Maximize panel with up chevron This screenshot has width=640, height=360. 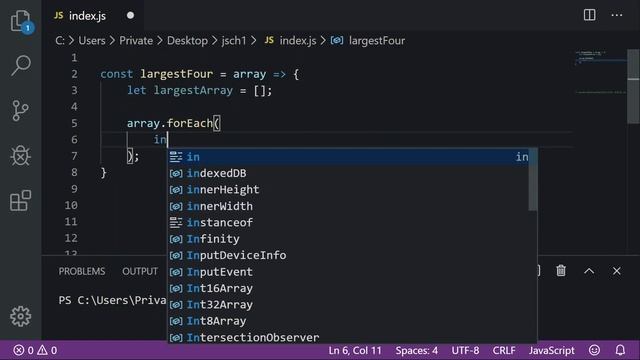coord(589,271)
